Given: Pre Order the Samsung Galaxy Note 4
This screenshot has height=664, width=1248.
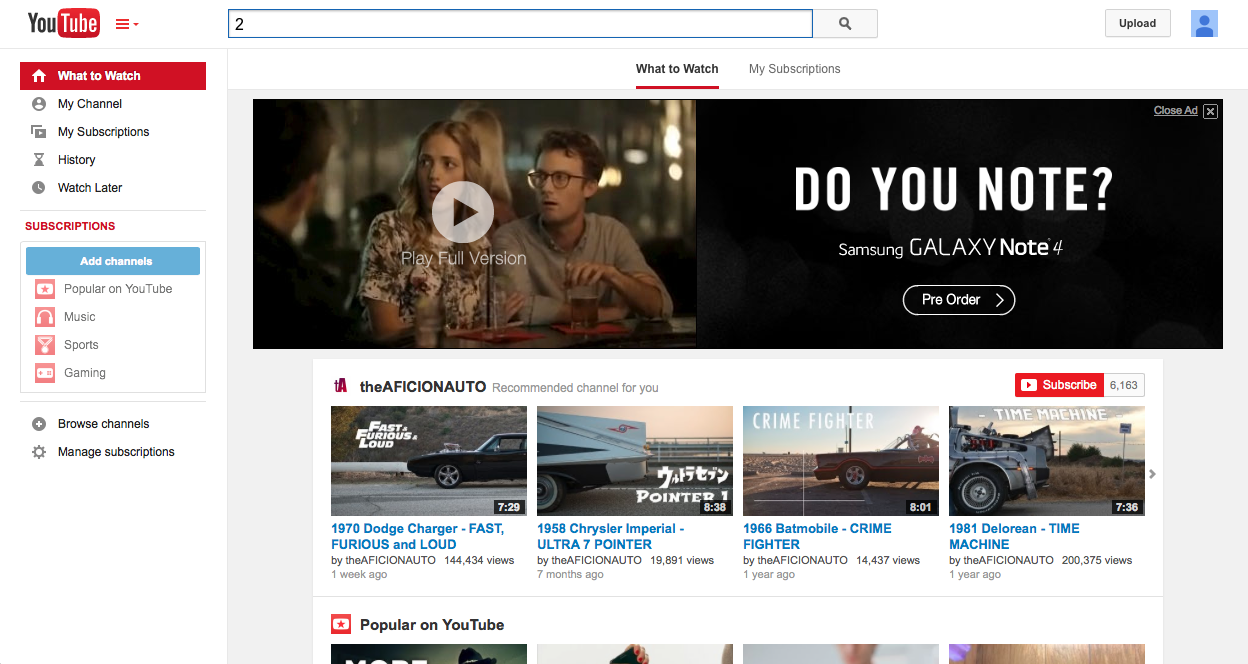Looking at the screenshot, I should [x=958, y=299].
